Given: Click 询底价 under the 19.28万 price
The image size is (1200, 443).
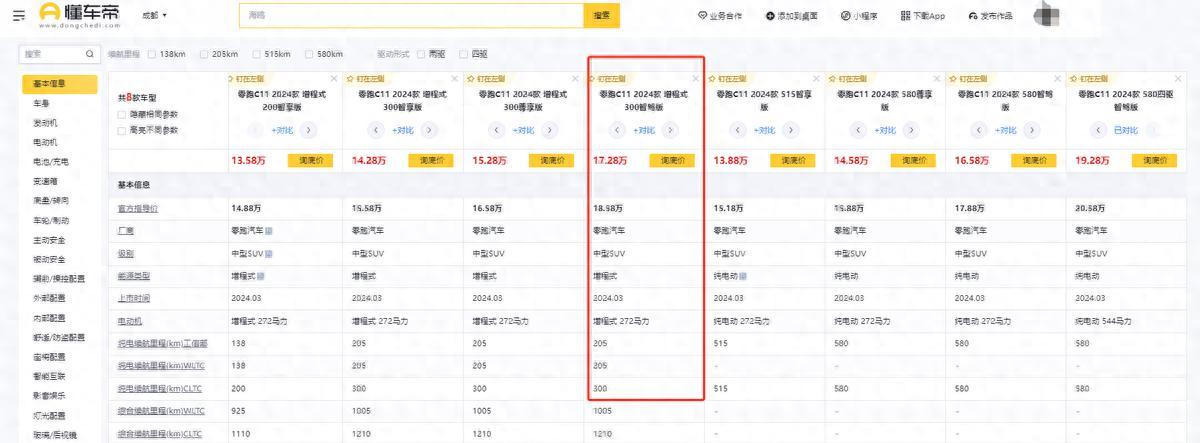Looking at the screenshot, I should [1154, 160].
